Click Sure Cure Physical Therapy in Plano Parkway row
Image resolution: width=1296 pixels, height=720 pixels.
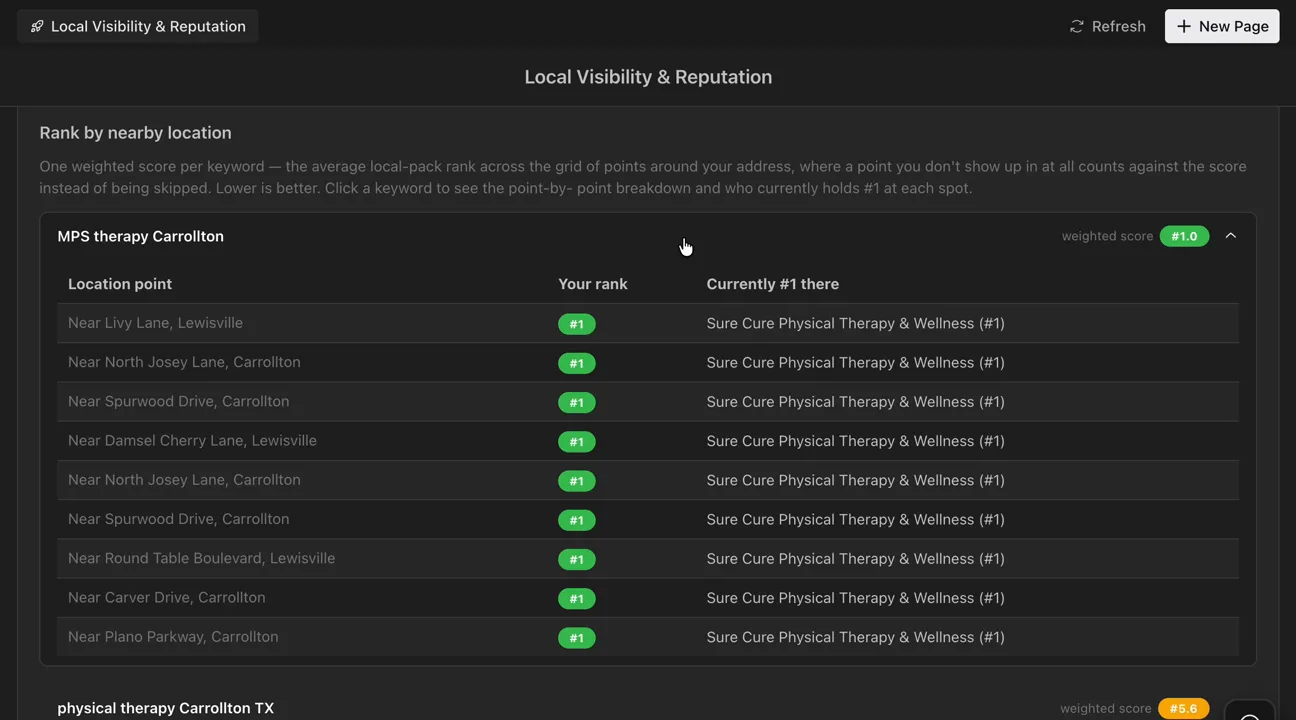(855, 637)
